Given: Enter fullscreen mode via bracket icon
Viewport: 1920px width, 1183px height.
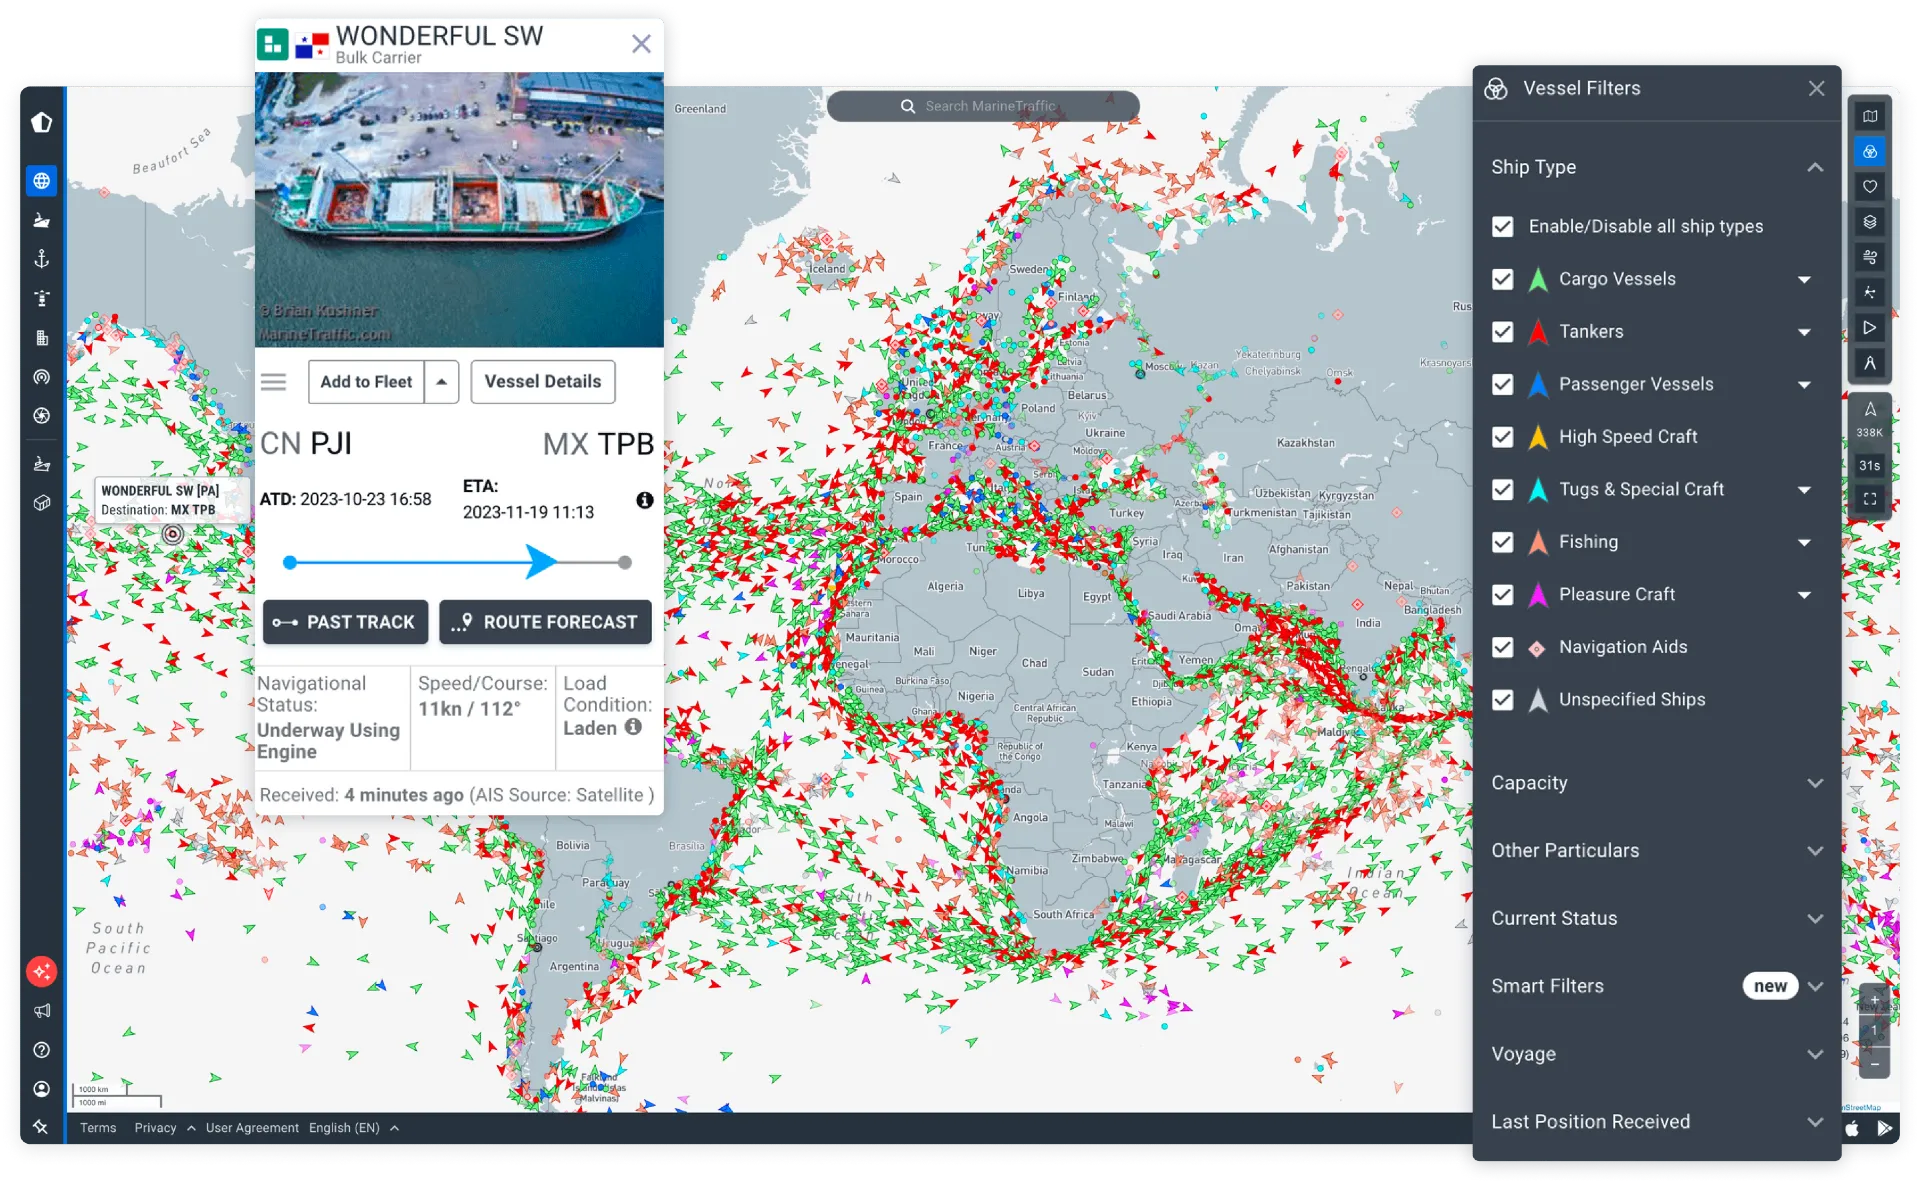Looking at the screenshot, I should point(1871,498).
